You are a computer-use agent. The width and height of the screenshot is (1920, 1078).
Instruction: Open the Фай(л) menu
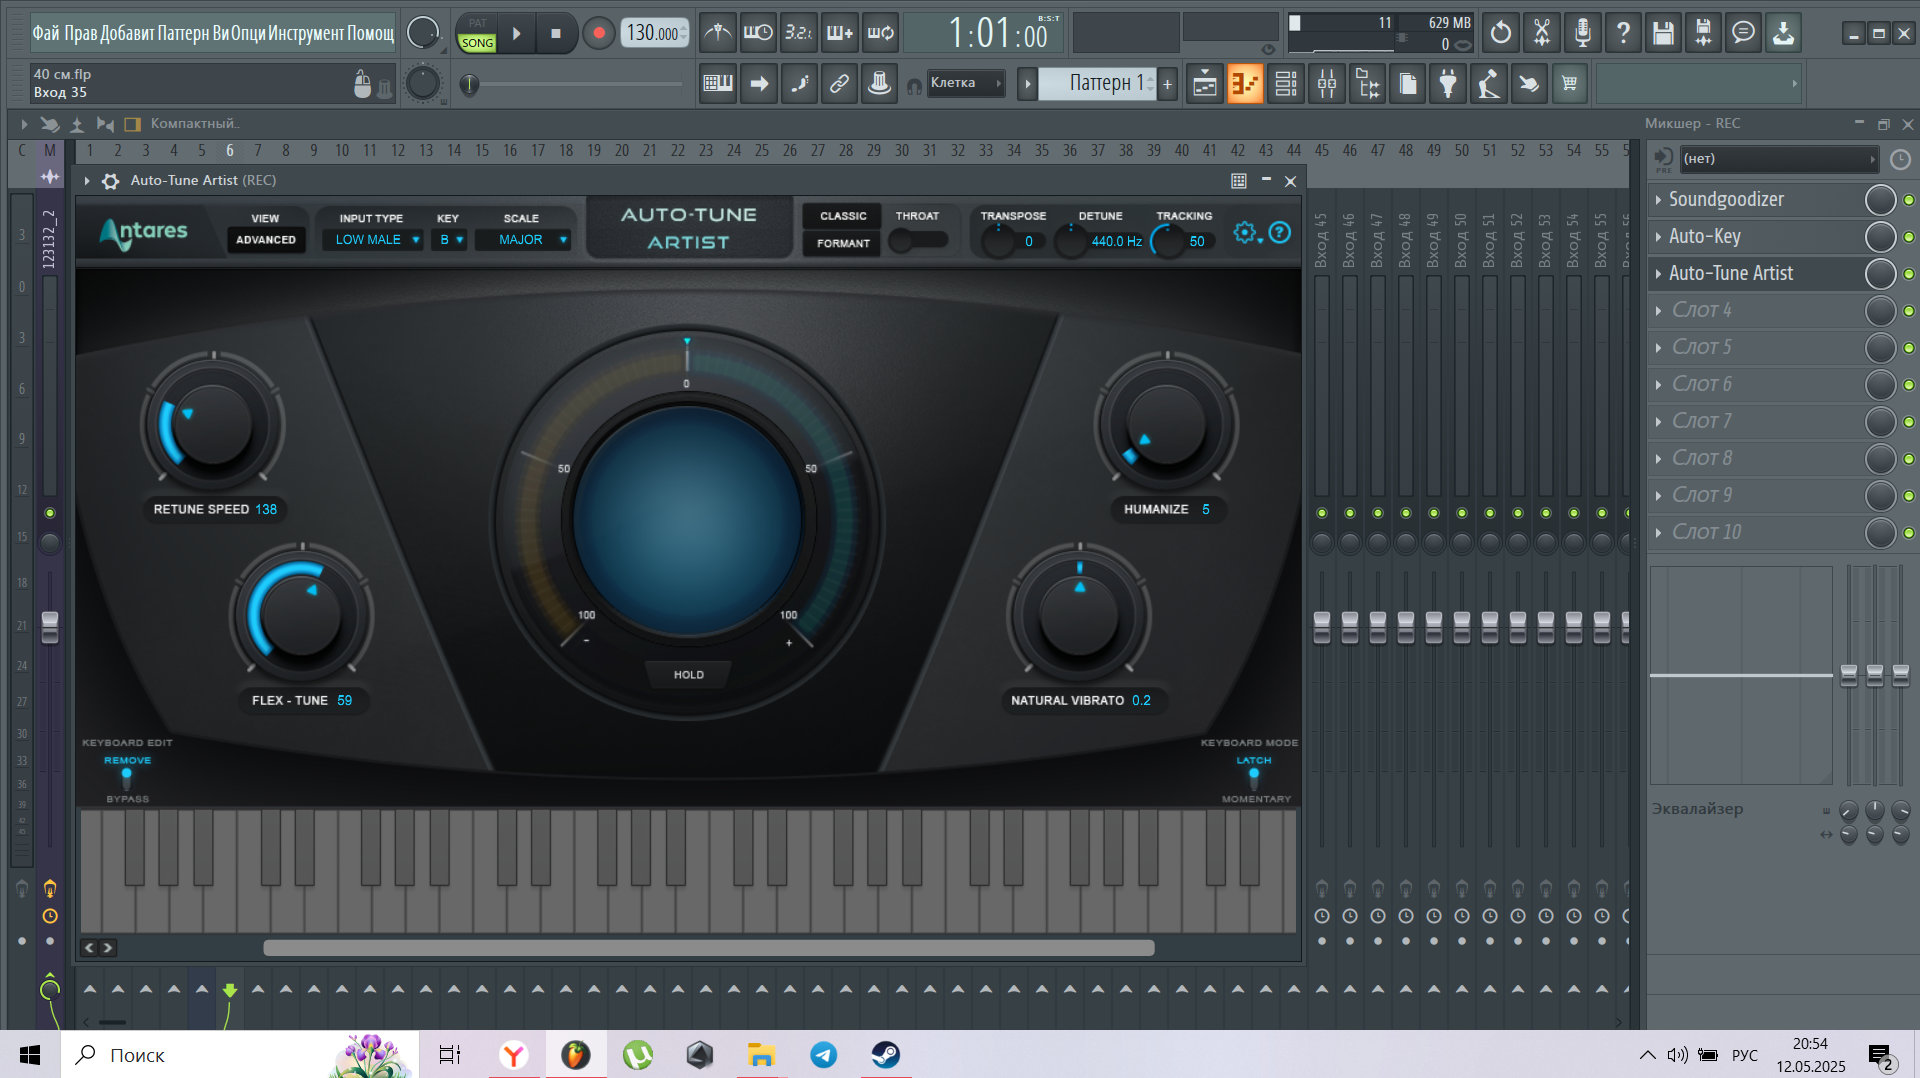point(46,33)
